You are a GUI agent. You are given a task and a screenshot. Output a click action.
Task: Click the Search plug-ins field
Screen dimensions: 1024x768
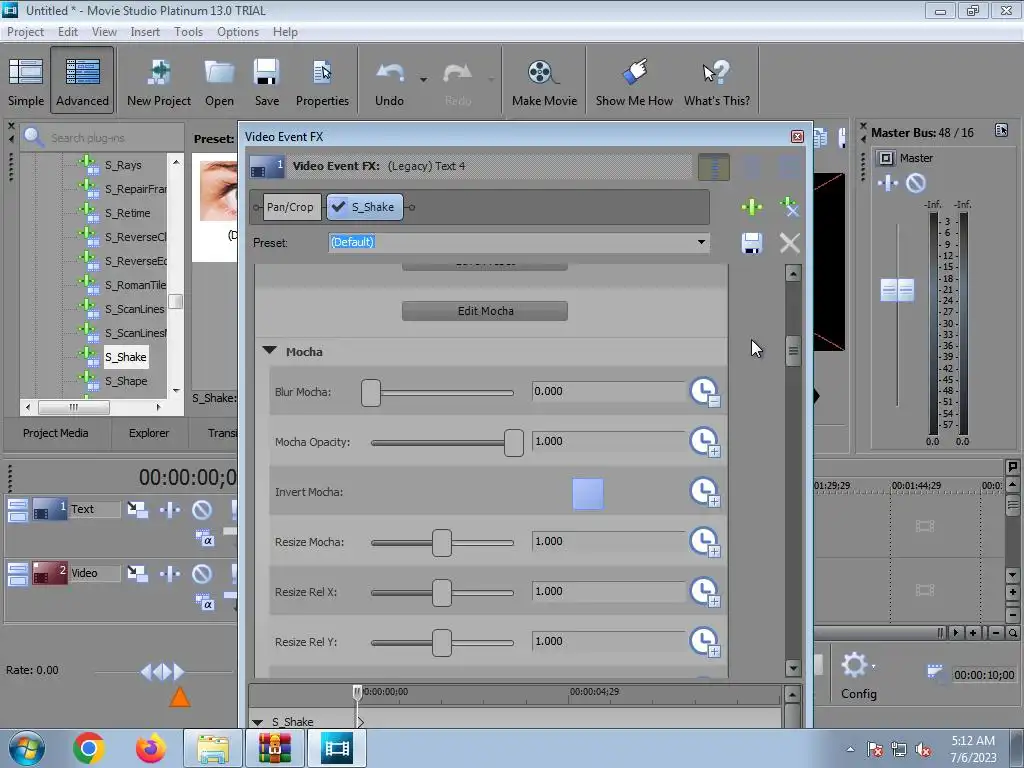point(104,138)
